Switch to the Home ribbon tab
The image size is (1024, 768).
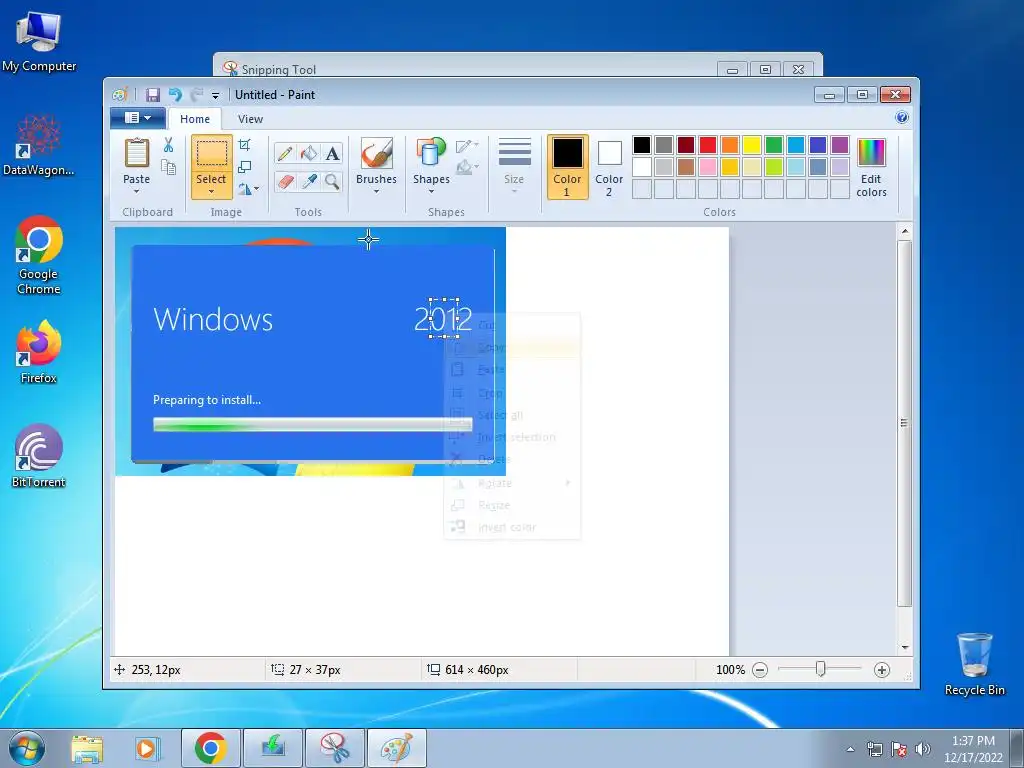pos(195,119)
